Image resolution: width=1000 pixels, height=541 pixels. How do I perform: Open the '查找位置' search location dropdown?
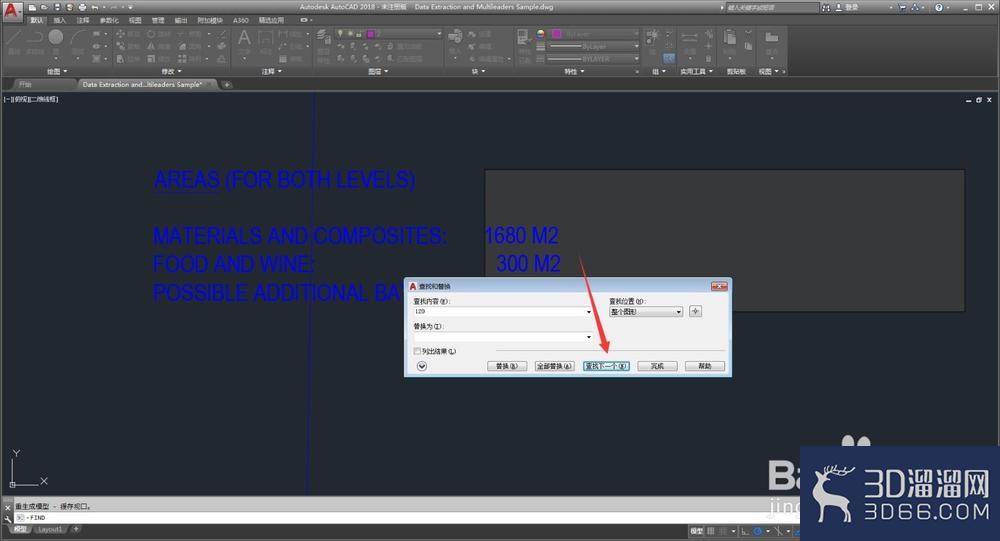coord(646,311)
